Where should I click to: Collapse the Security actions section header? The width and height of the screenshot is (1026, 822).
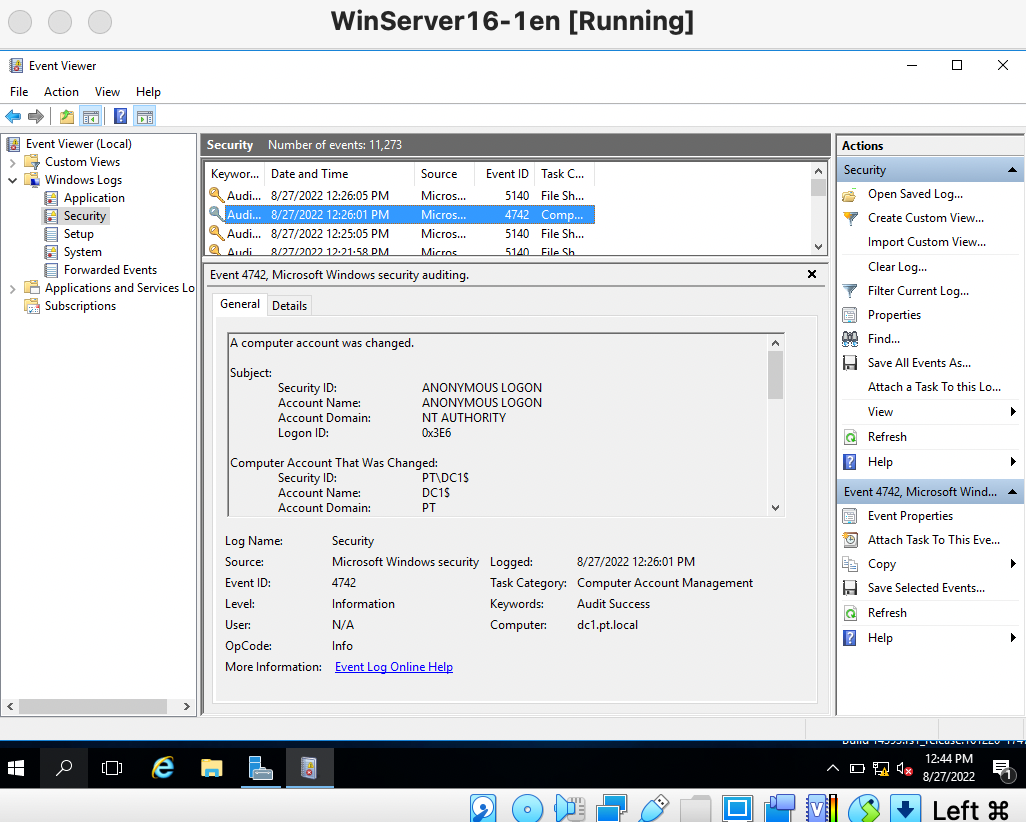click(1012, 170)
